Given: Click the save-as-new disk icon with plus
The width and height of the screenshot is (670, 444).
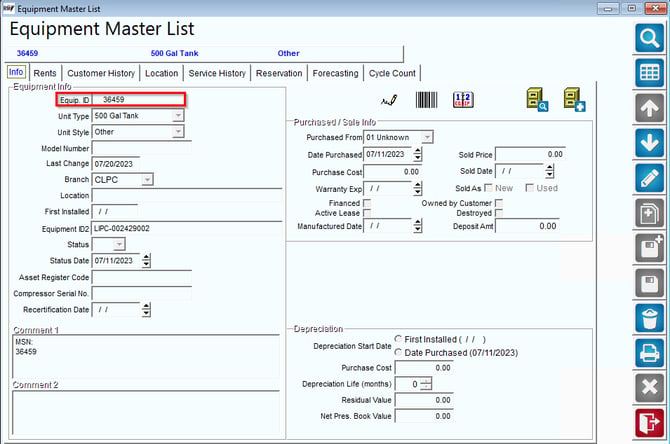Looking at the screenshot, I should pyautogui.click(x=649, y=248).
